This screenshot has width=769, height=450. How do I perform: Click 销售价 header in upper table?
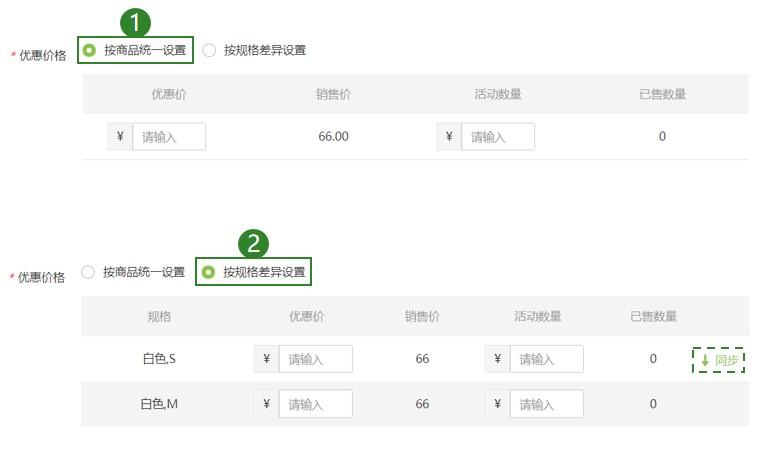(x=333, y=94)
